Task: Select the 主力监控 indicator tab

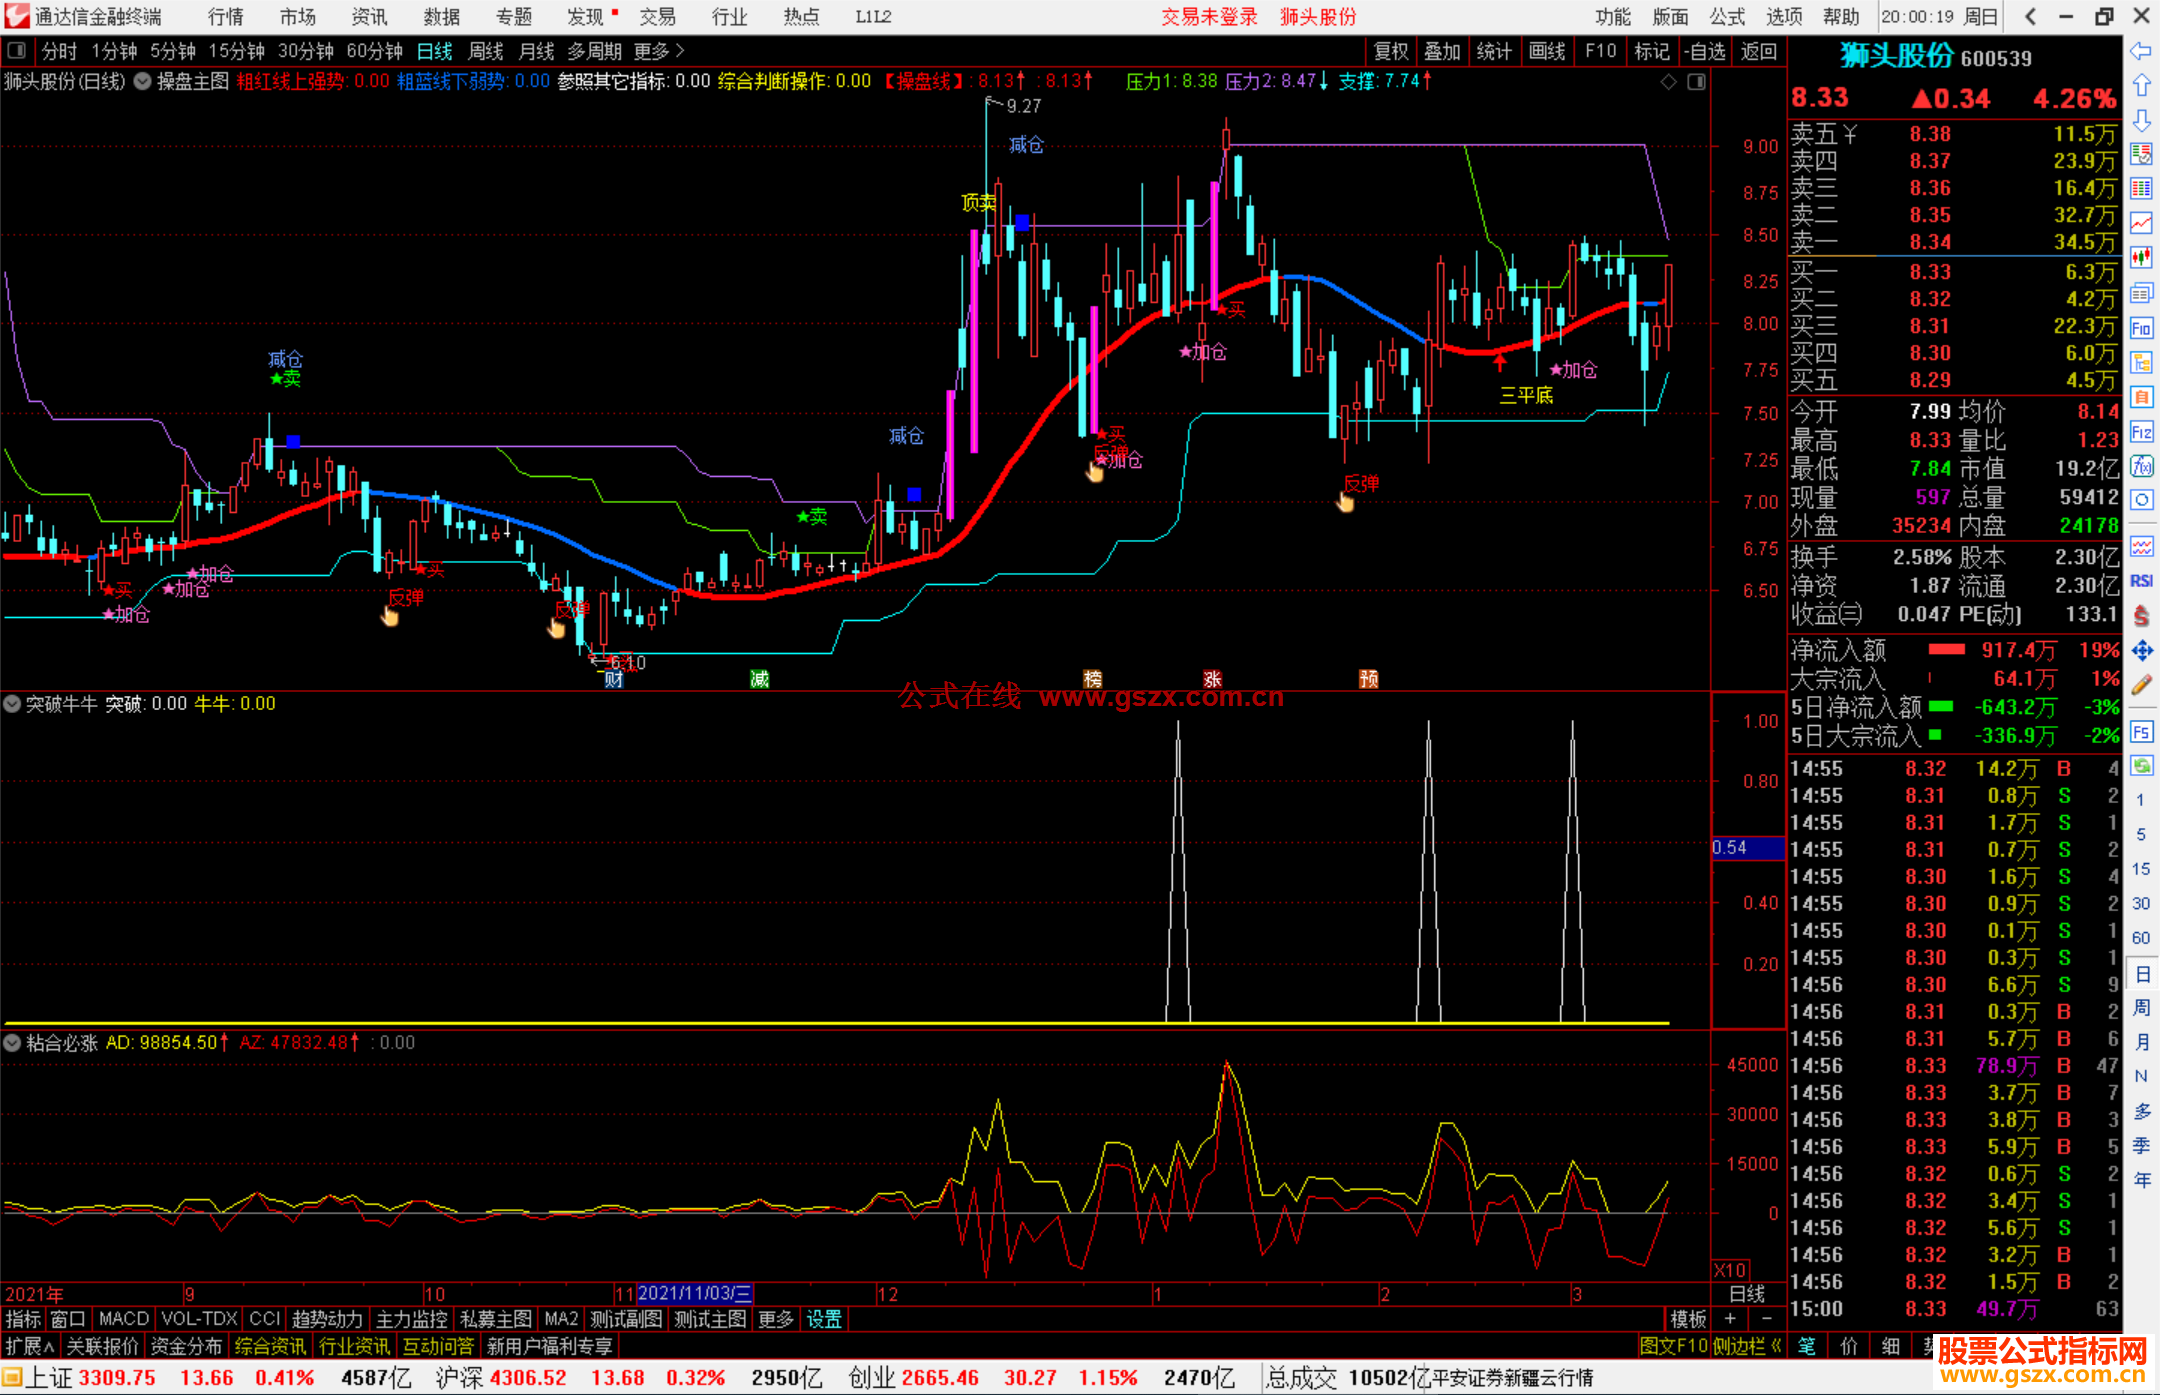Action: click(x=412, y=1319)
